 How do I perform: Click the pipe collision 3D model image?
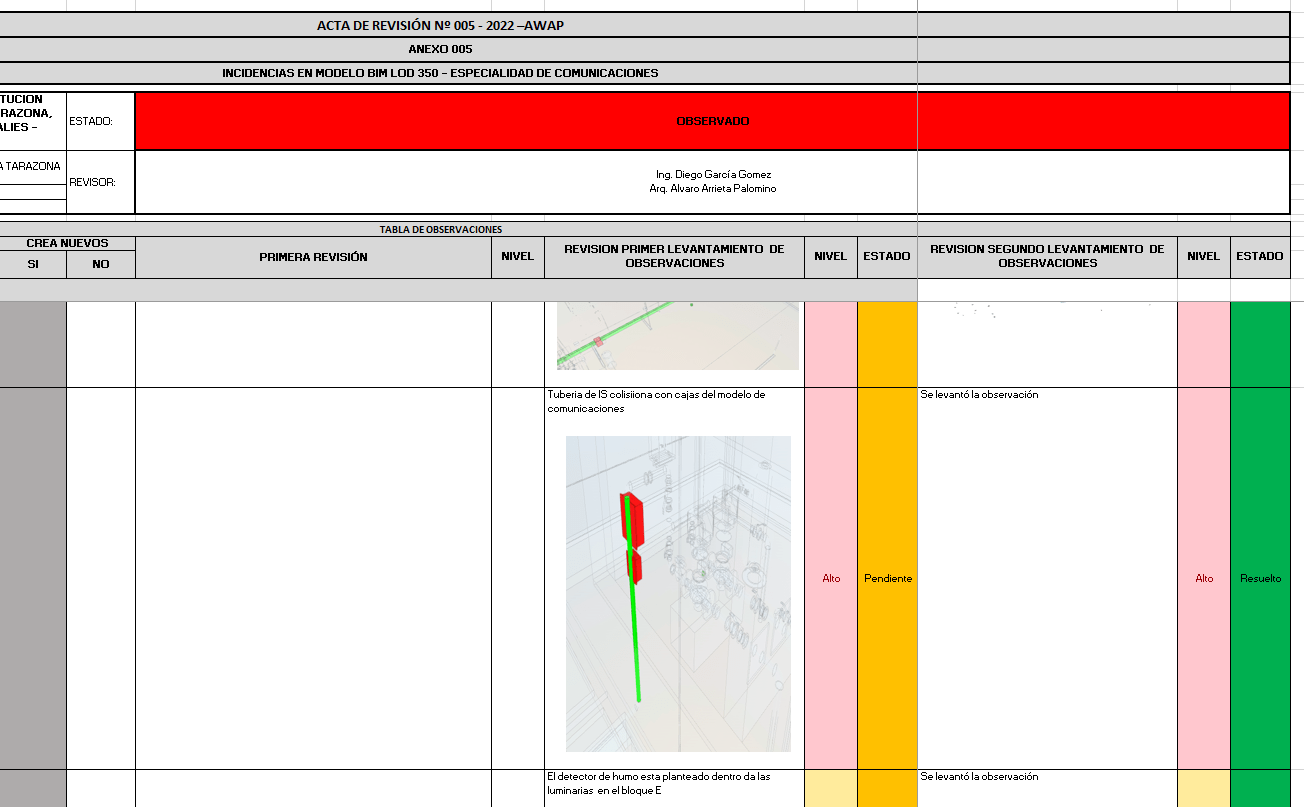coord(678,593)
